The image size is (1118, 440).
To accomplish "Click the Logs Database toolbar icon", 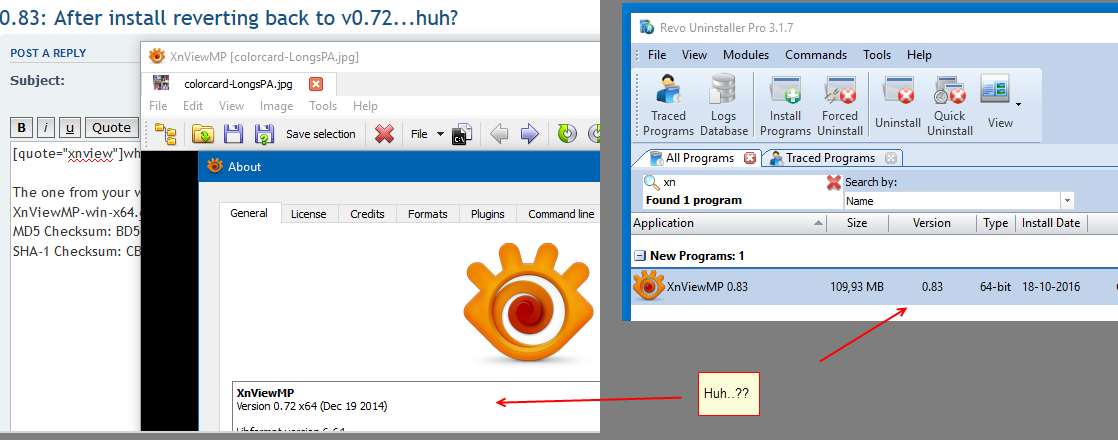I will (x=724, y=106).
